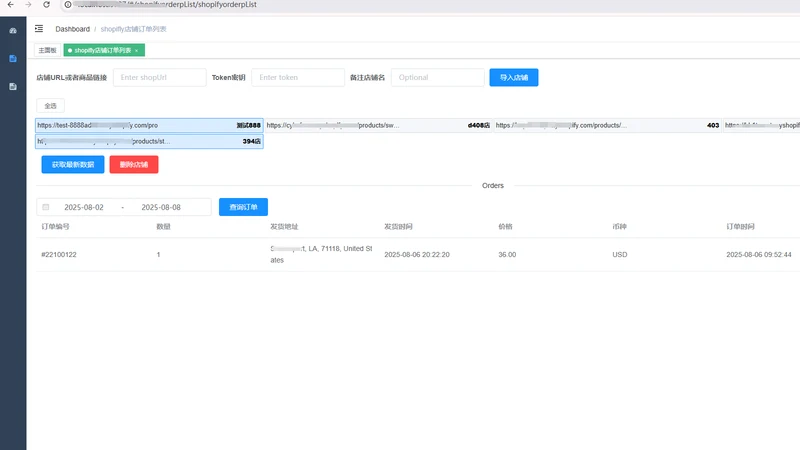This screenshot has width=800, height=450.
Task: Reload the page in the browser
Action: coord(46,5)
